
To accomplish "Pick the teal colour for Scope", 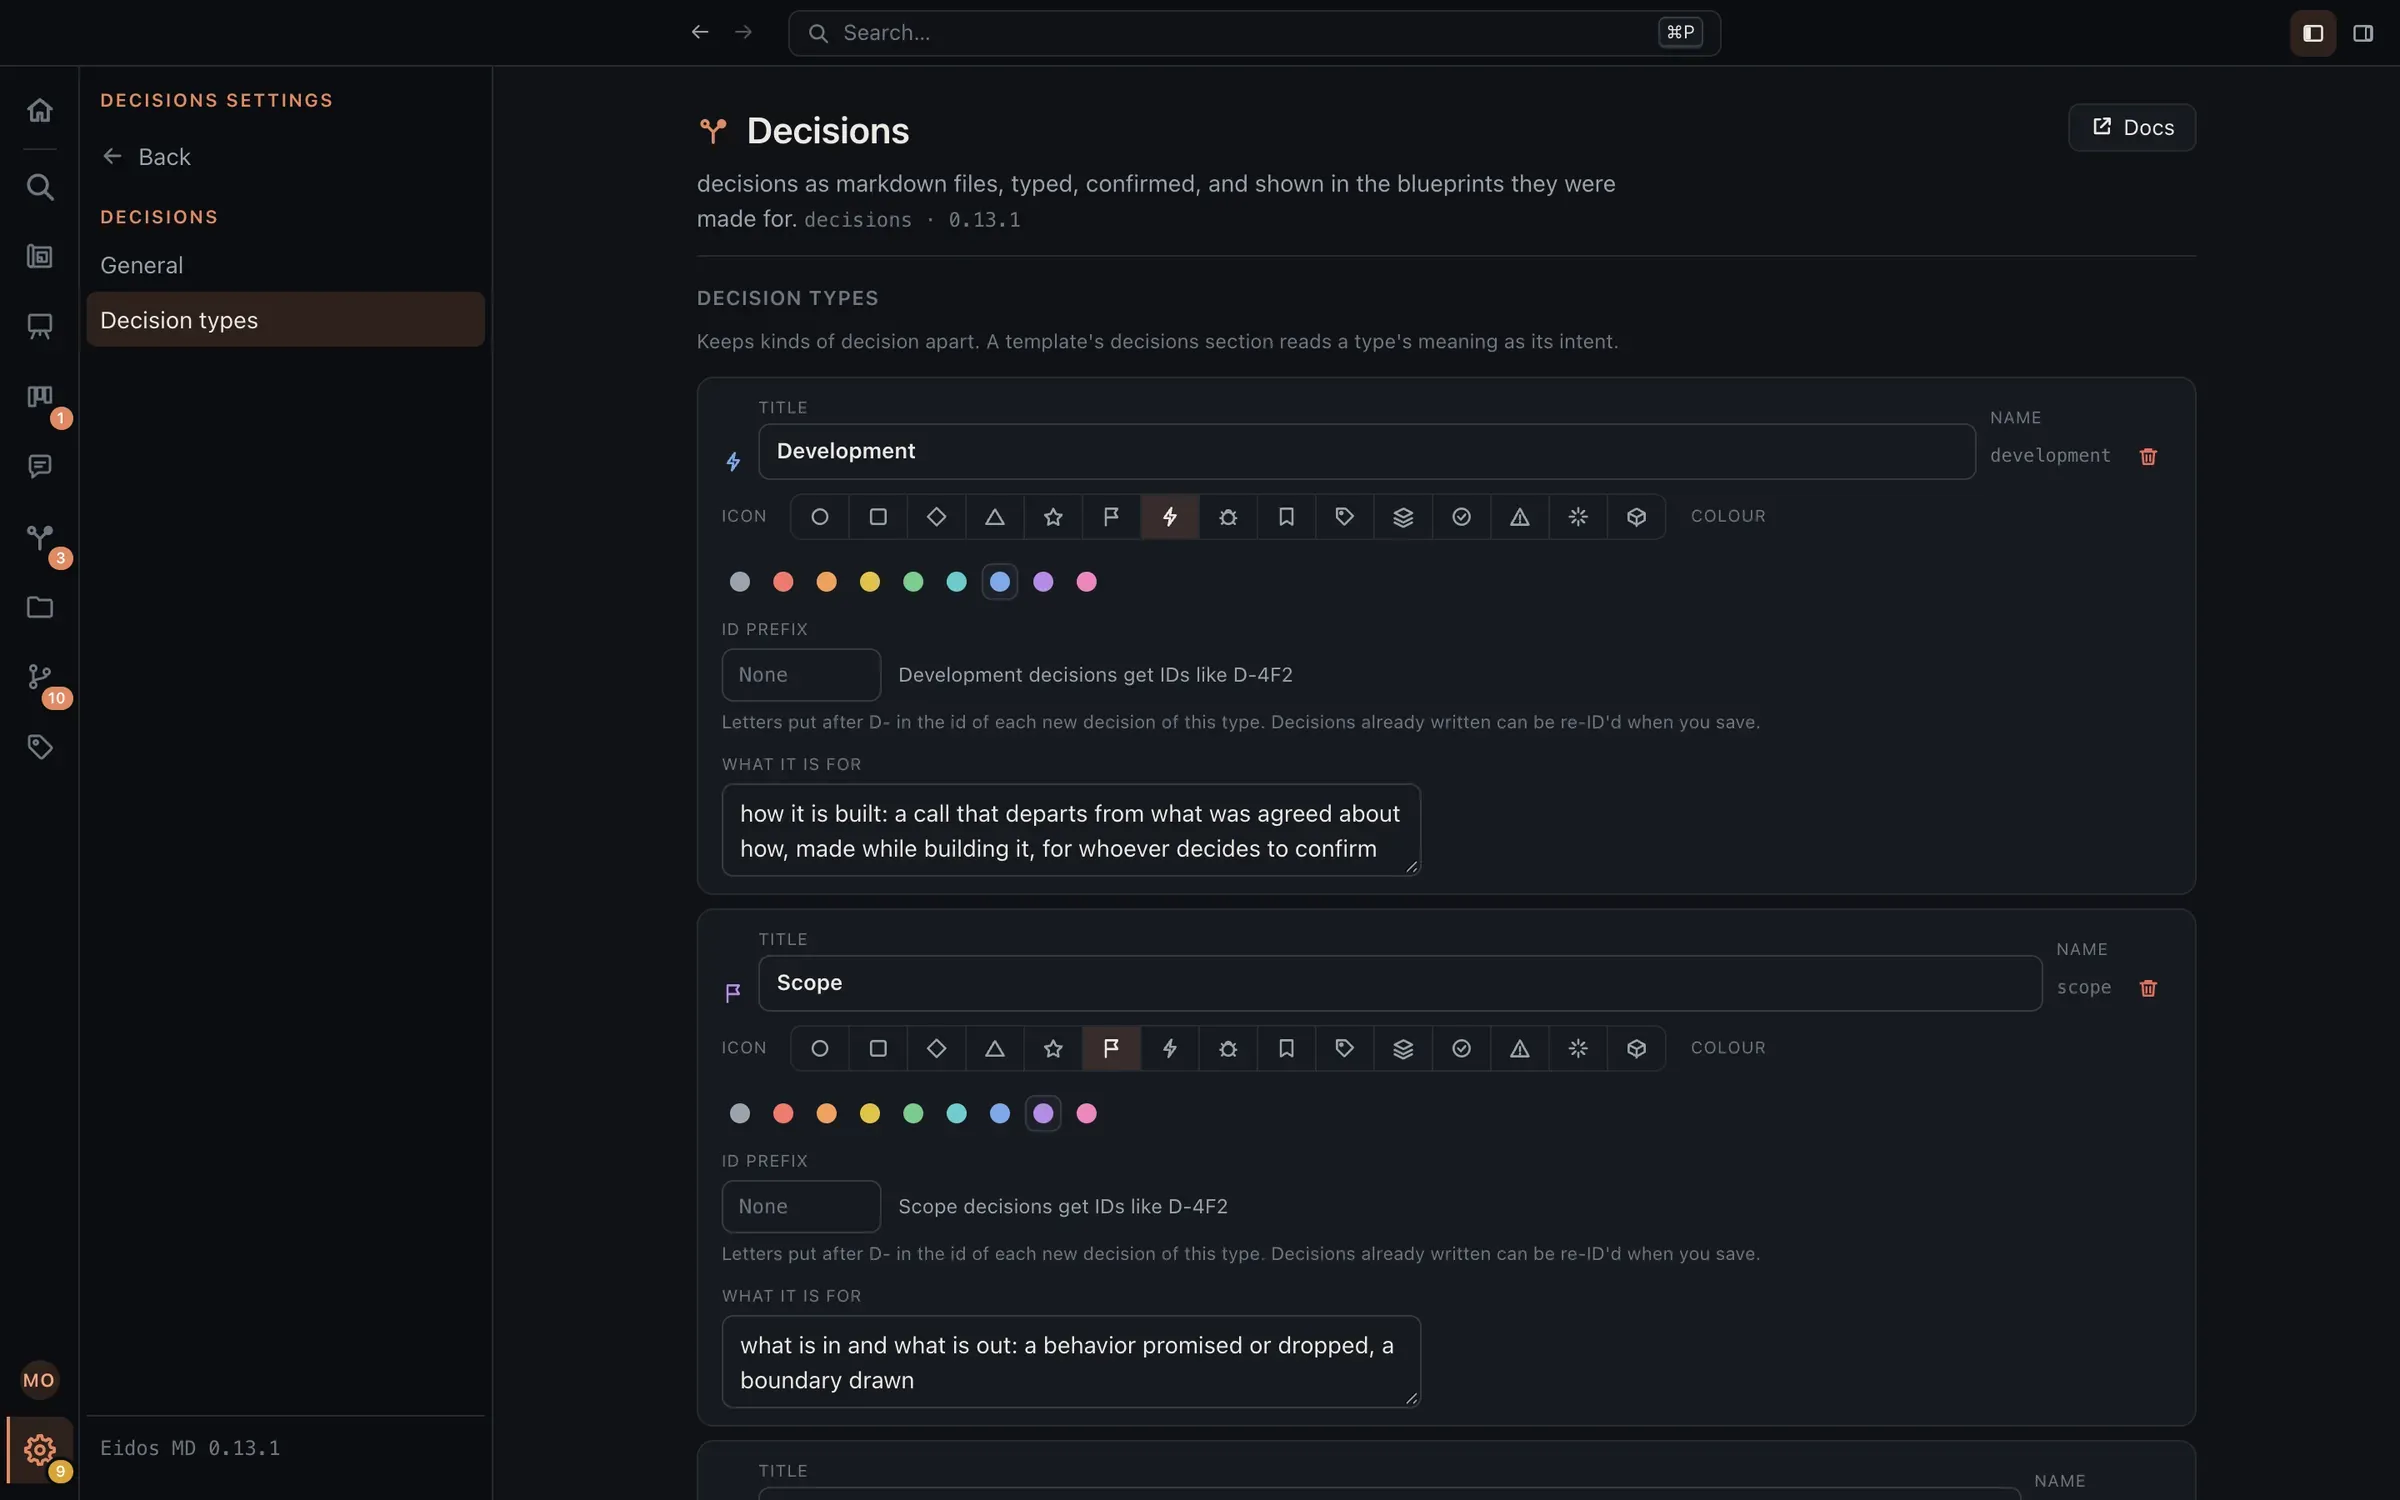I will click(956, 1114).
